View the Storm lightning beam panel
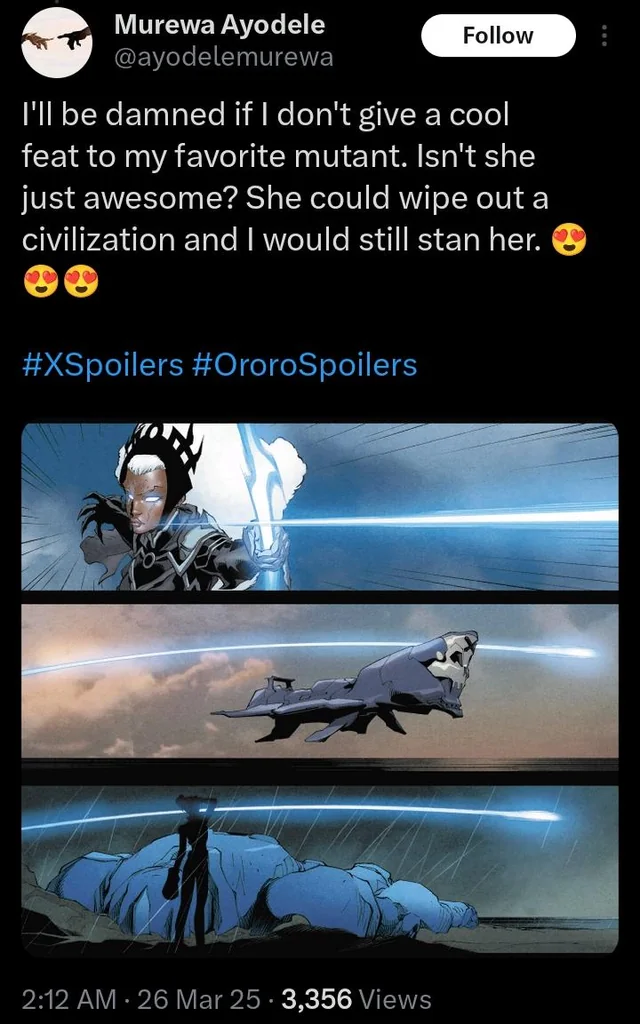640x1024 pixels. [x=320, y=507]
